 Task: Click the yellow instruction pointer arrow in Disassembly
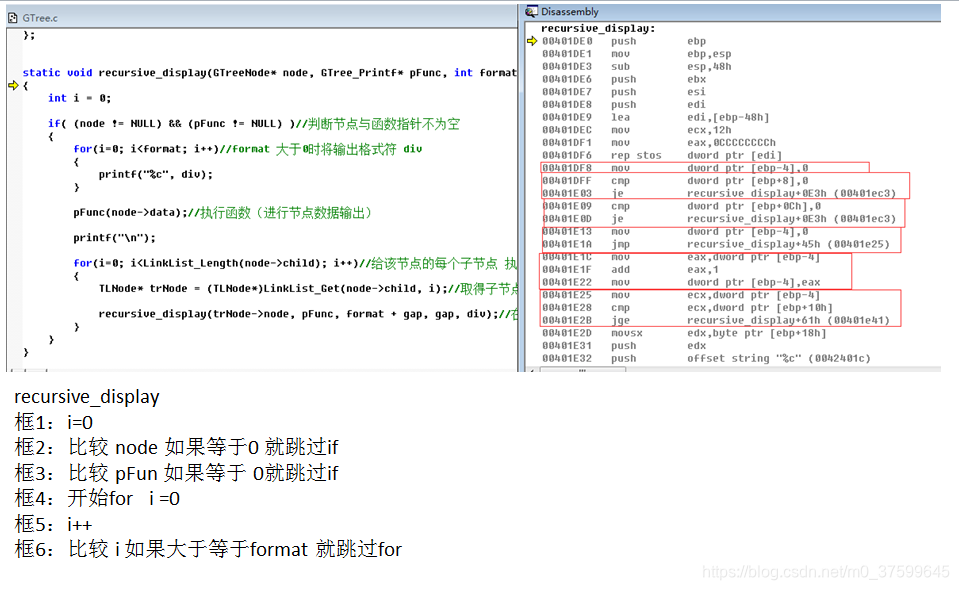tap(531, 41)
